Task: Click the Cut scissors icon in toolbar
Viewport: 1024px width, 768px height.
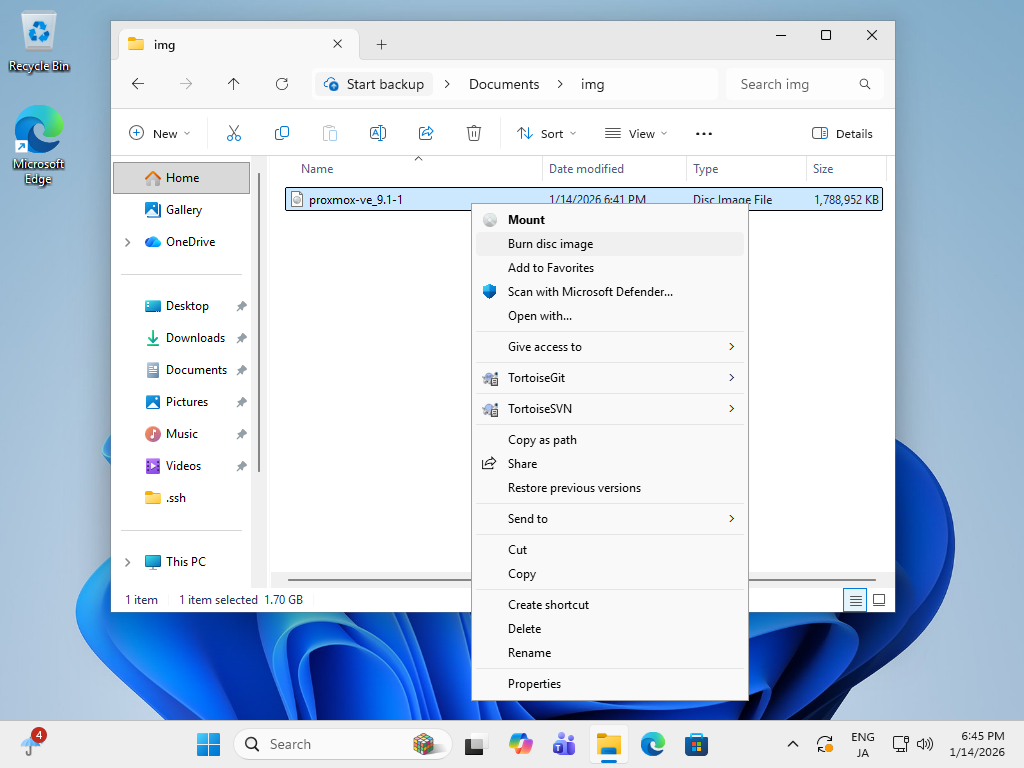Action: (234, 133)
